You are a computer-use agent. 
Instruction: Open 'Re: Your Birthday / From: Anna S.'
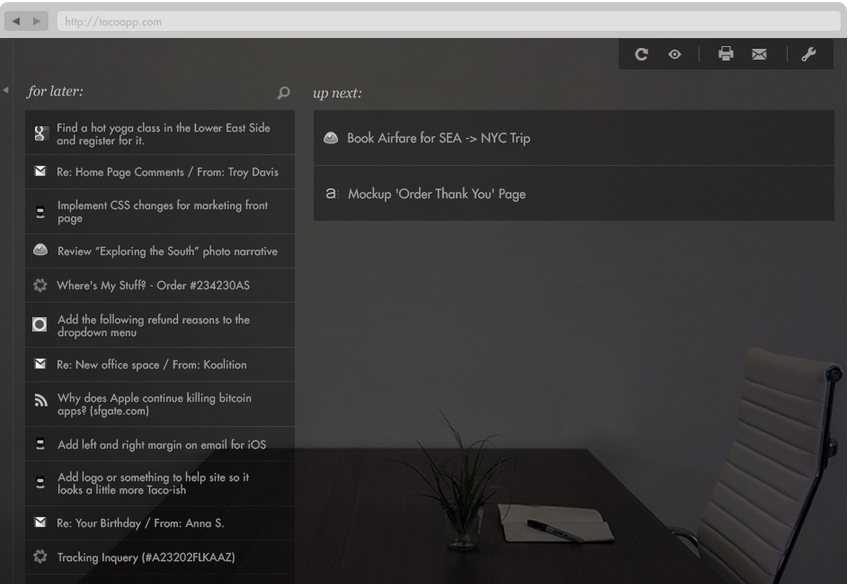160,523
